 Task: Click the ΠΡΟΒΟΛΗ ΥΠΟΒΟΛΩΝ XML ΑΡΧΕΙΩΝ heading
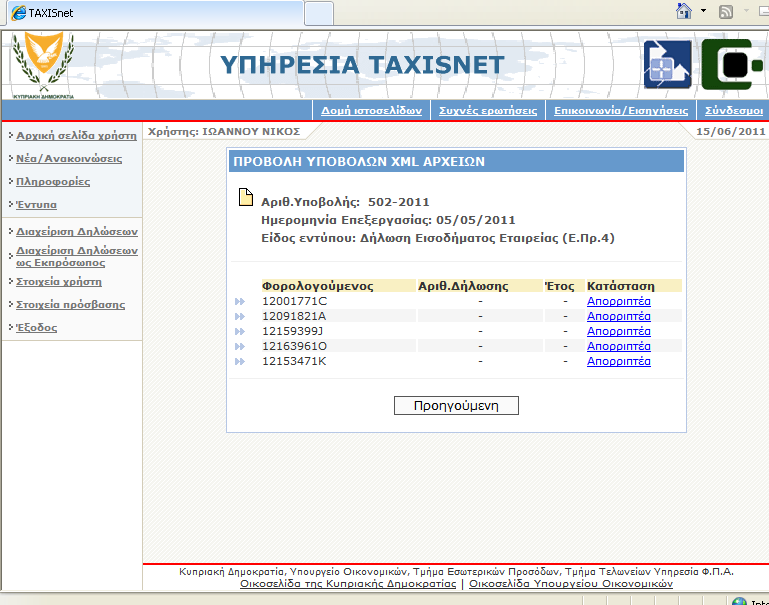[x=359, y=161]
